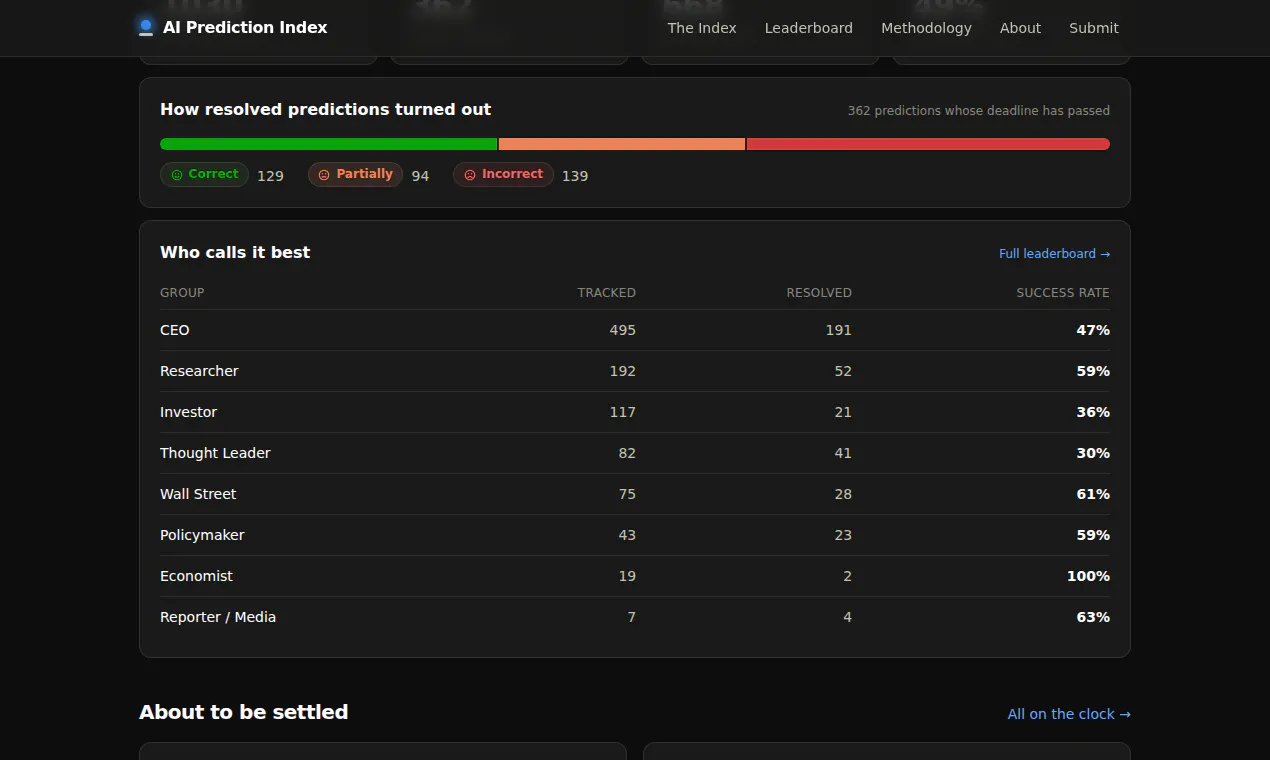This screenshot has height=760, width=1270.
Task: Click the About to be settled heading
Action: (244, 712)
